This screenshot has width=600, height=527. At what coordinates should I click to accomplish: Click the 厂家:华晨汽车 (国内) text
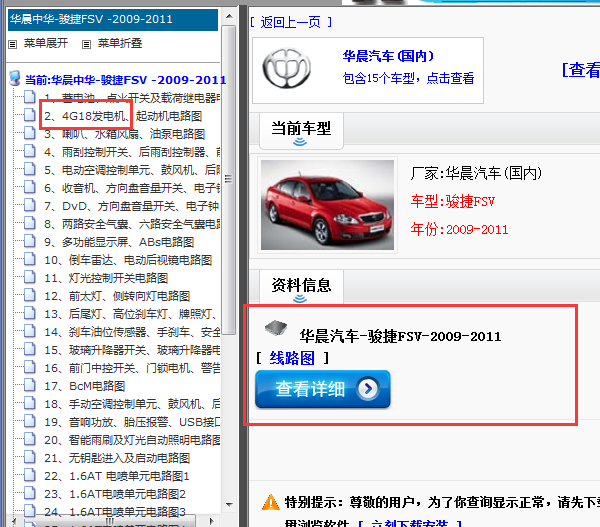coord(476,173)
